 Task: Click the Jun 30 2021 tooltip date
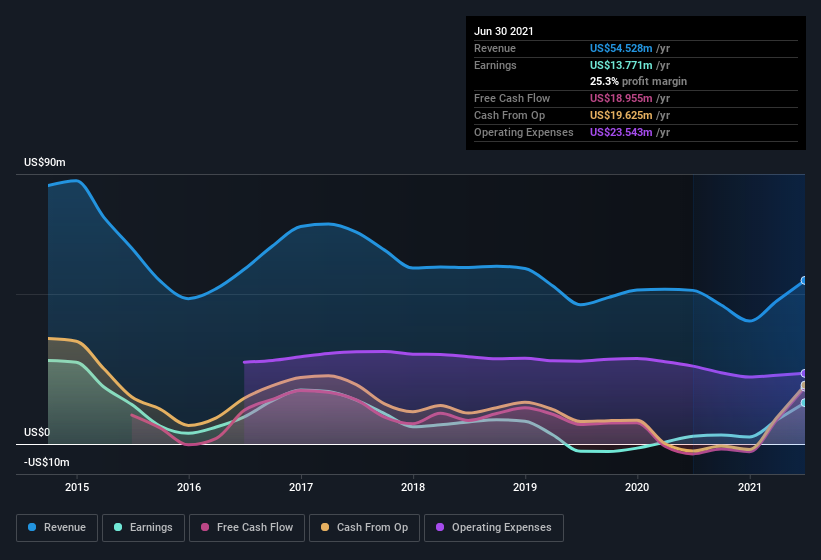point(504,31)
